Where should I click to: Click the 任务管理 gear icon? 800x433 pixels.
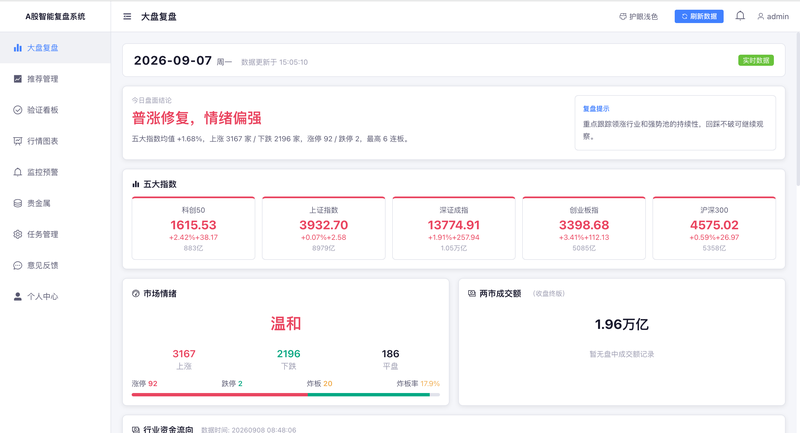coord(18,235)
